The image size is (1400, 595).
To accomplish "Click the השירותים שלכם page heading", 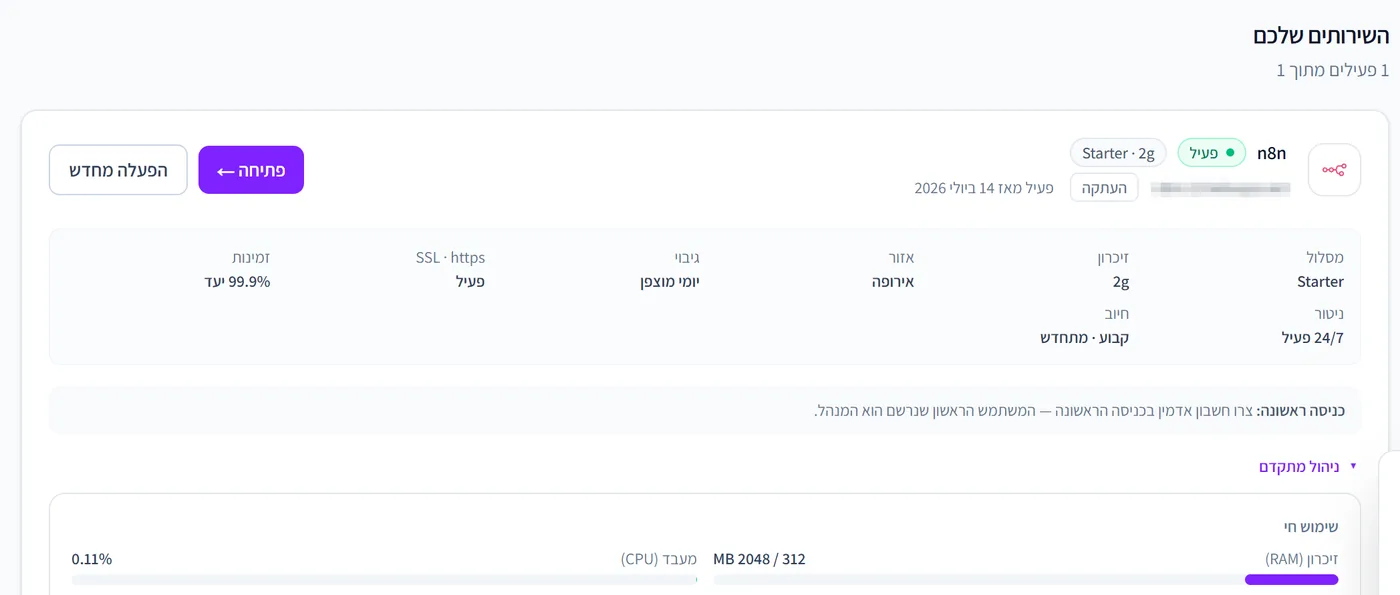I will pyautogui.click(x=1321, y=35).
